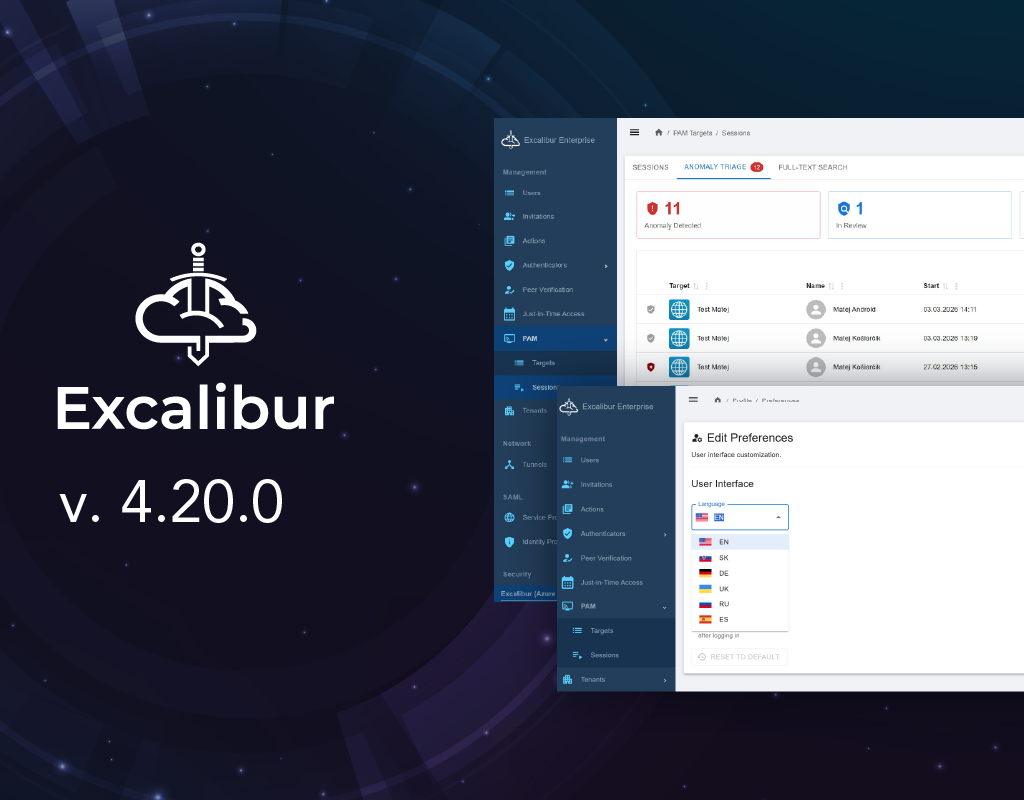Select the Targets icon under PAM

(x=578, y=631)
